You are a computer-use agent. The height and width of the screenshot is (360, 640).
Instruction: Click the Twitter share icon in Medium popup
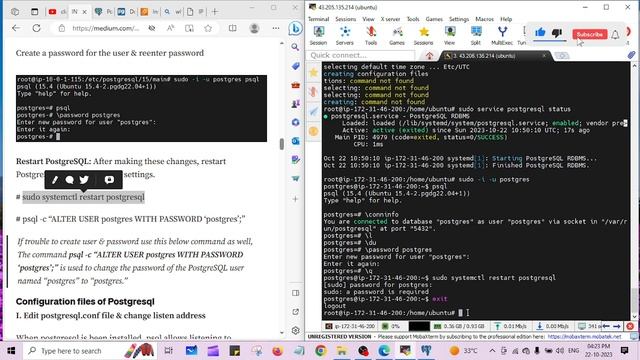(x=84, y=180)
